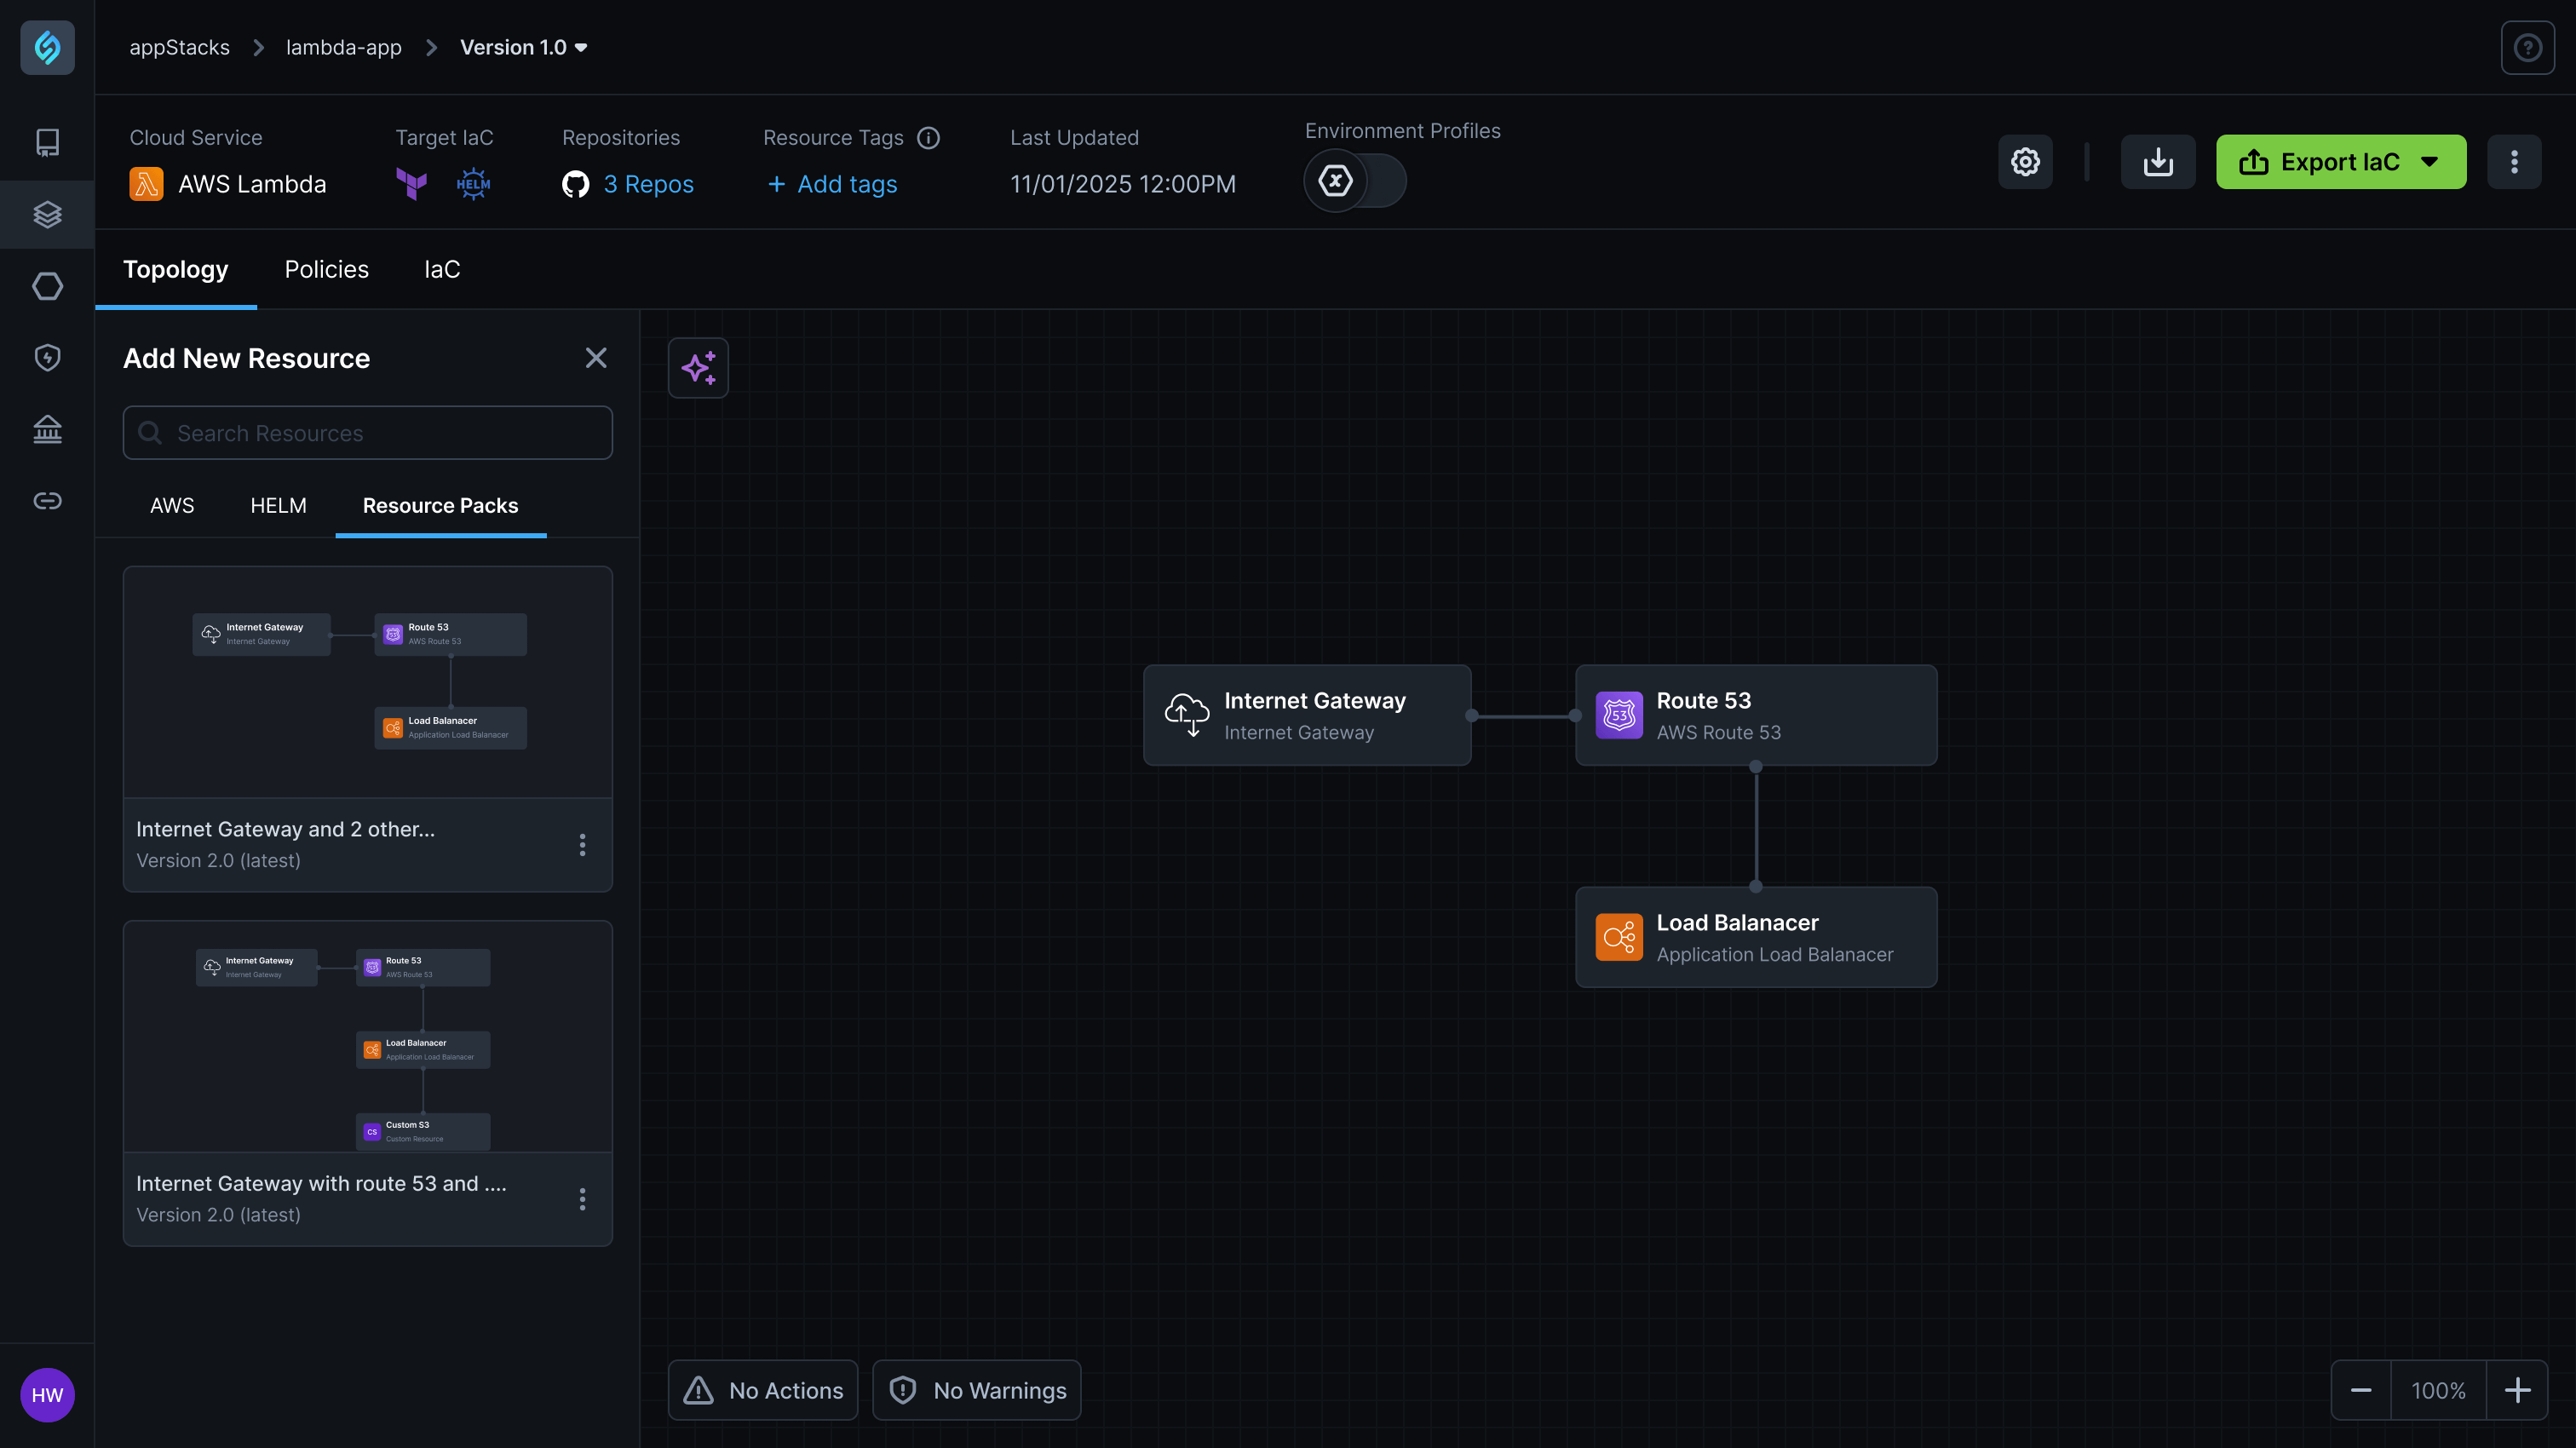Close the Add New Resource panel
Image resolution: width=2576 pixels, height=1448 pixels.
(596, 358)
